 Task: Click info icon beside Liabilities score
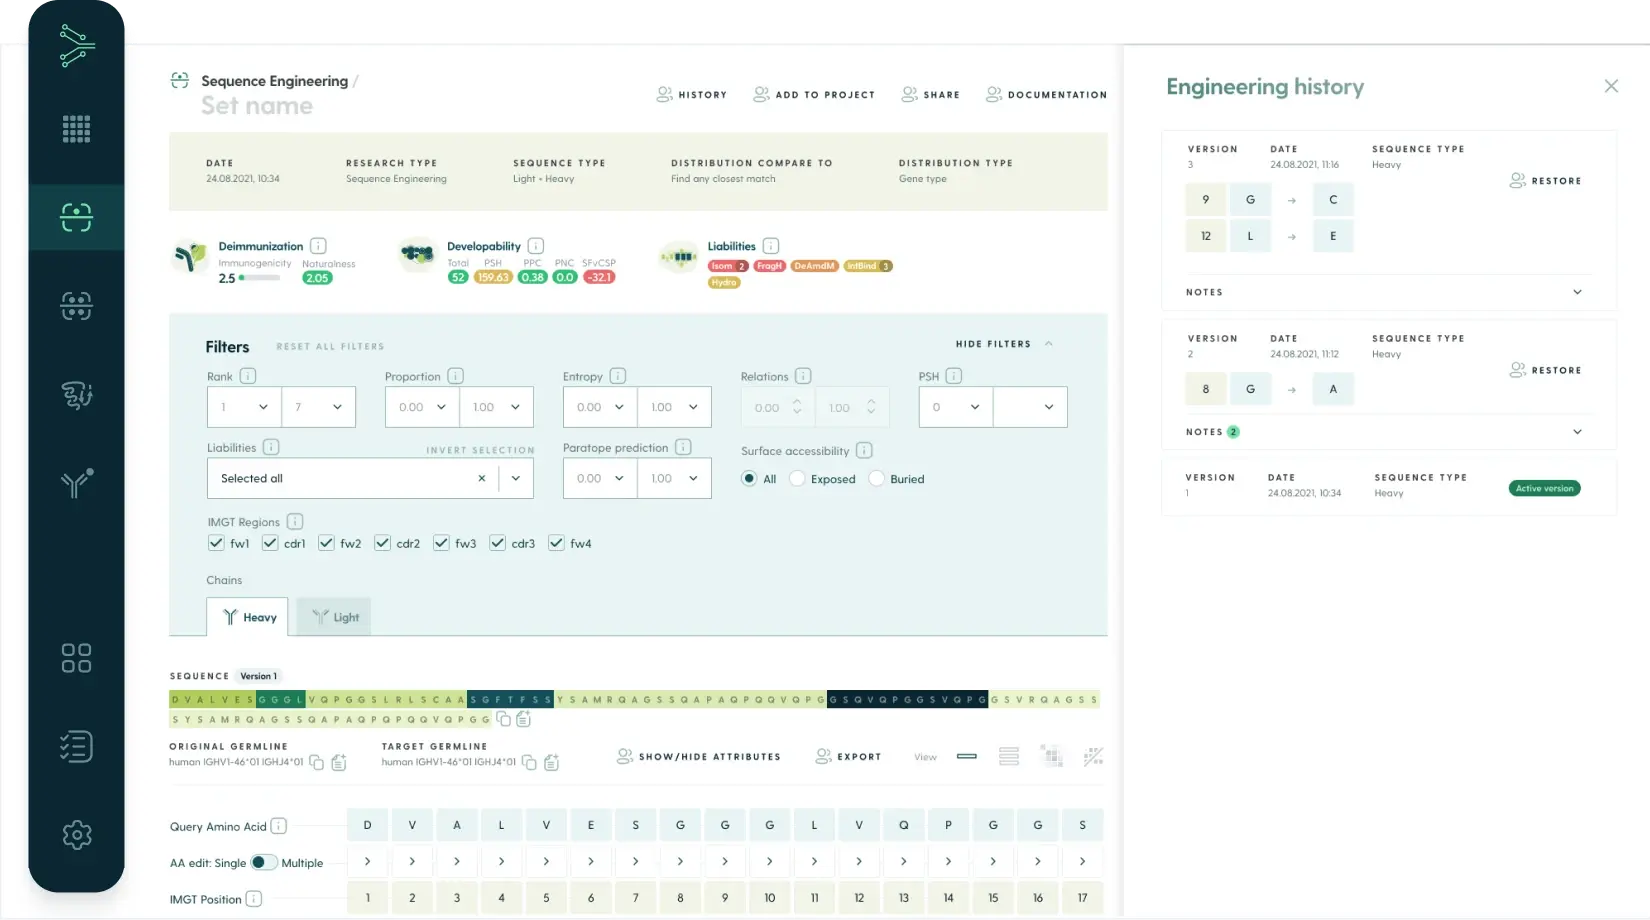771,246
